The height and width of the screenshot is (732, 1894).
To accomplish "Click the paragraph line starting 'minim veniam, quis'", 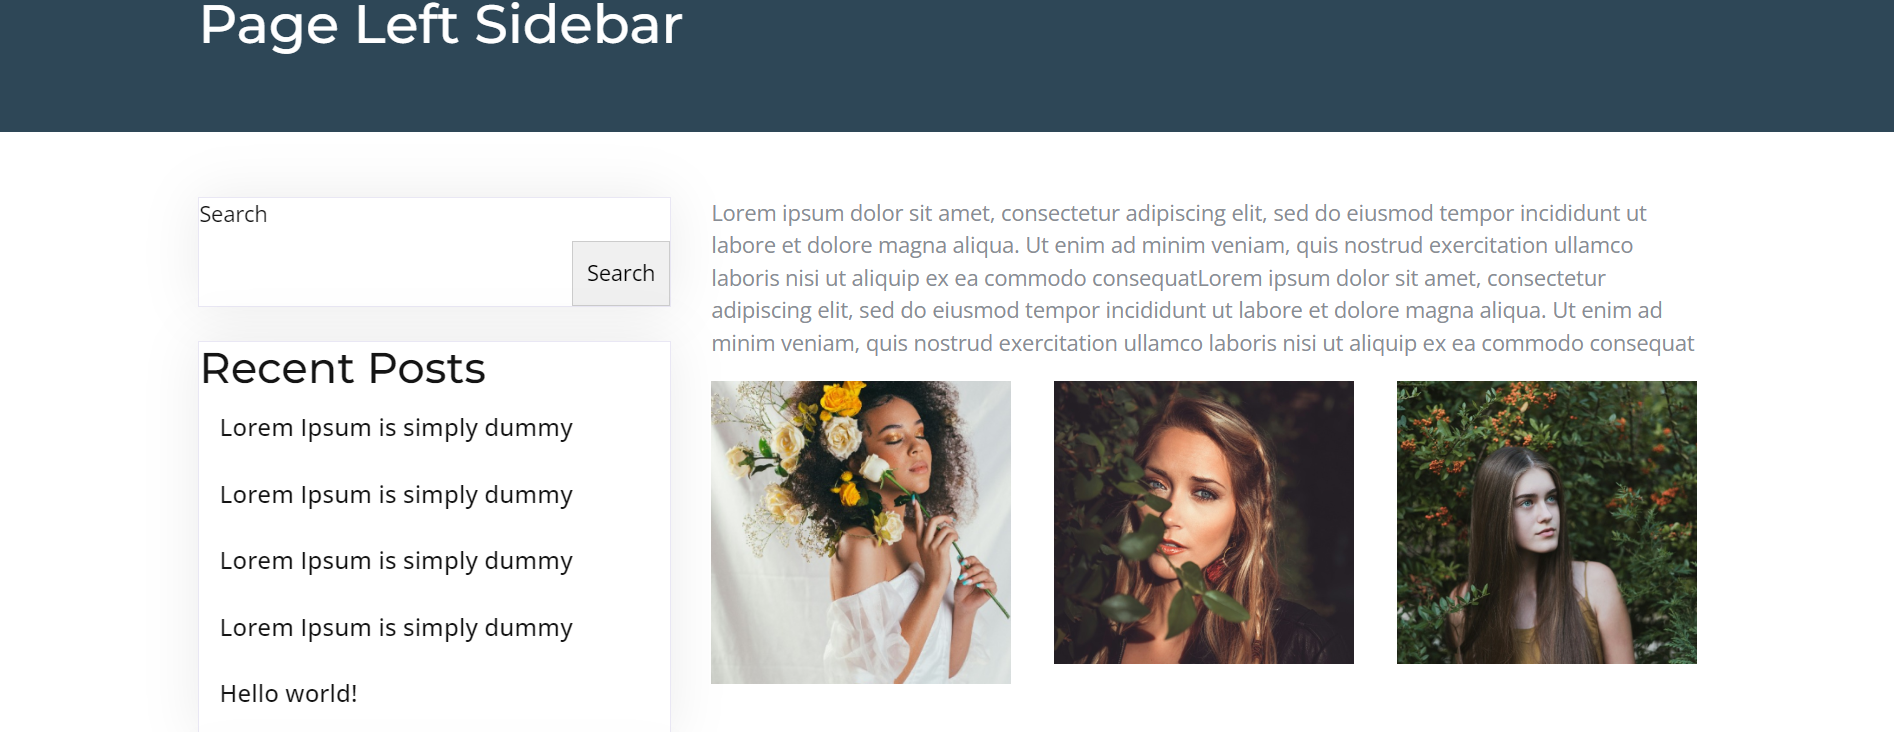I will tap(1203, 344).
